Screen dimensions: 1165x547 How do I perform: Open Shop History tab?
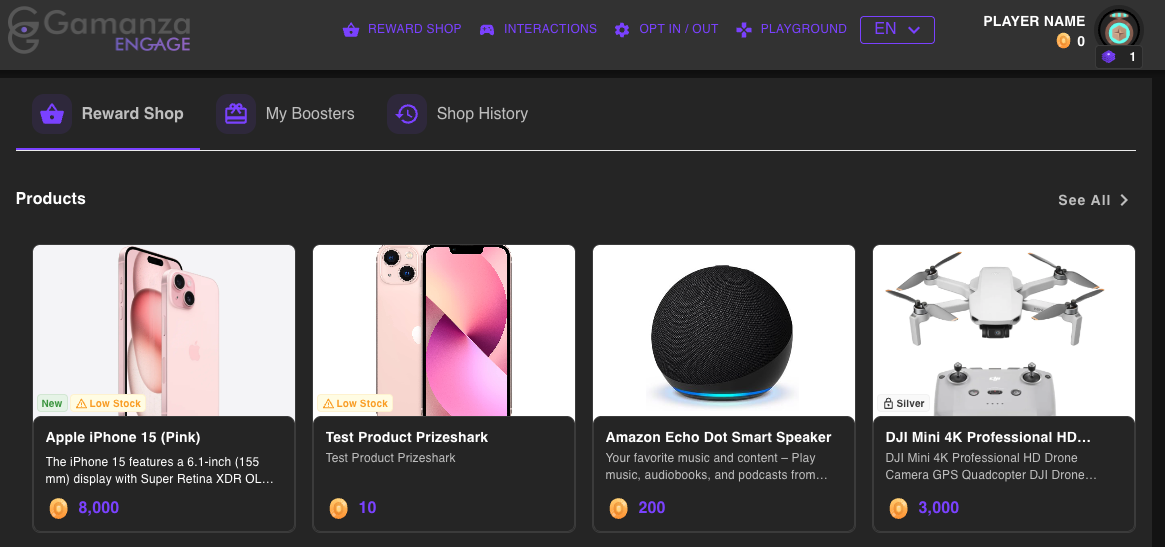click(481, 114)
